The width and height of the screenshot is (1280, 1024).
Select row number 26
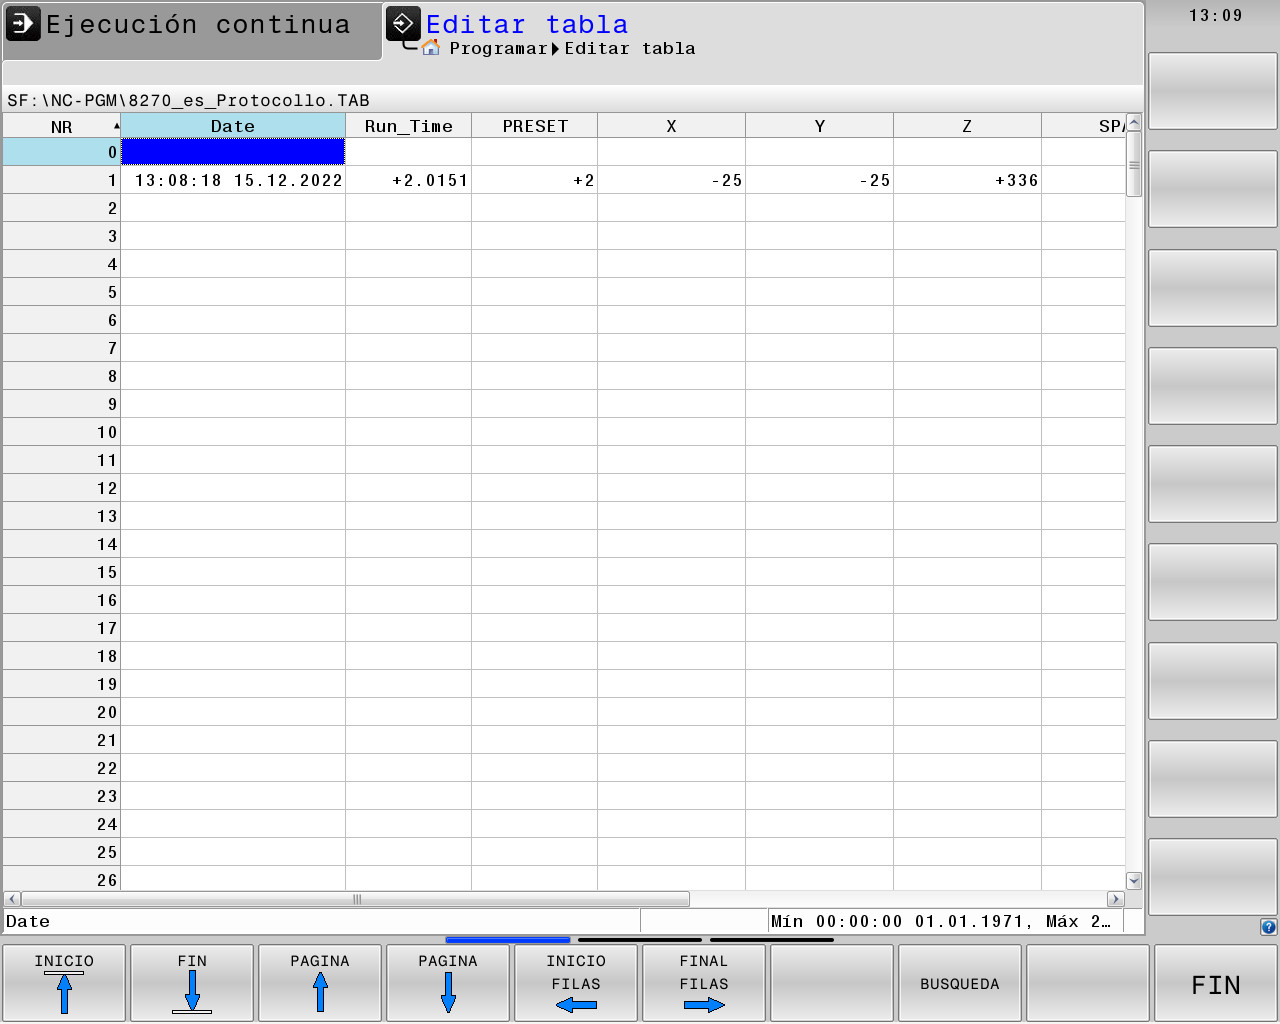(x=62, y=879)
